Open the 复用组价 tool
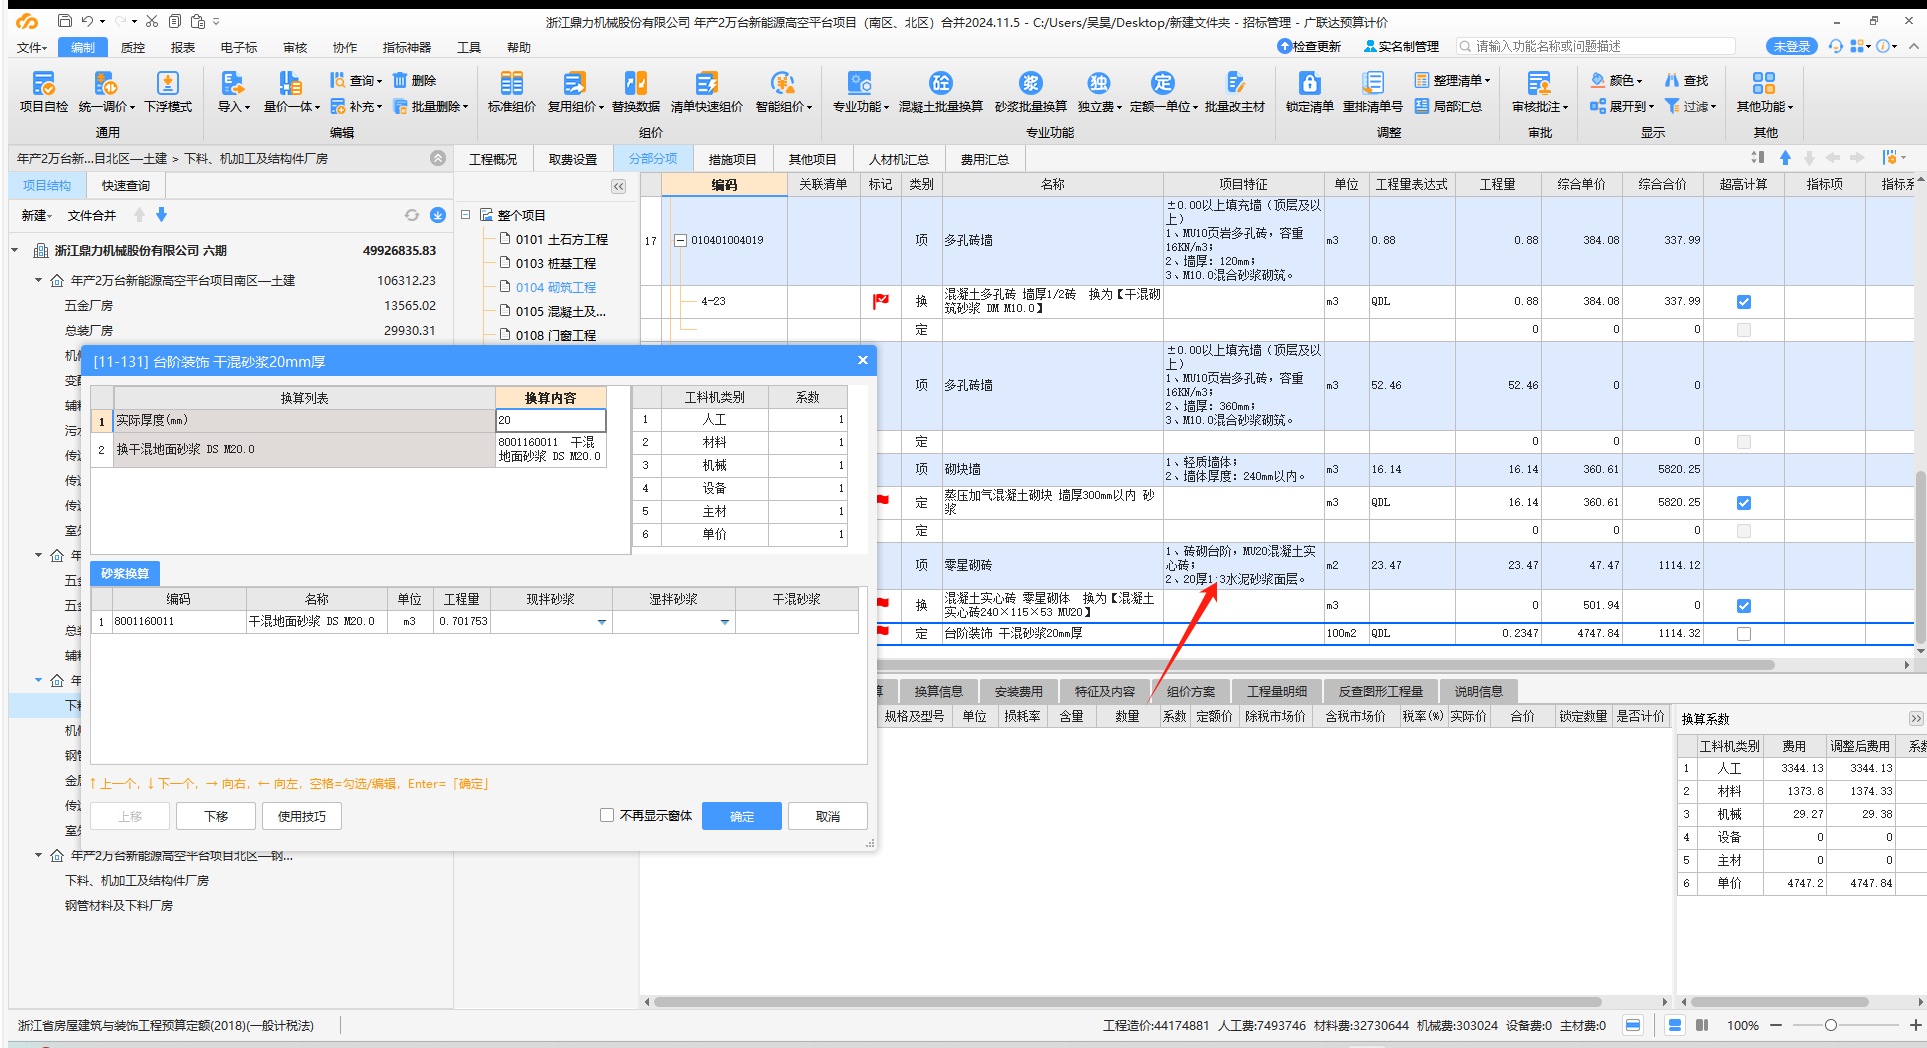This screenshot has width=1927, height=1048. [x=575, y=91]
